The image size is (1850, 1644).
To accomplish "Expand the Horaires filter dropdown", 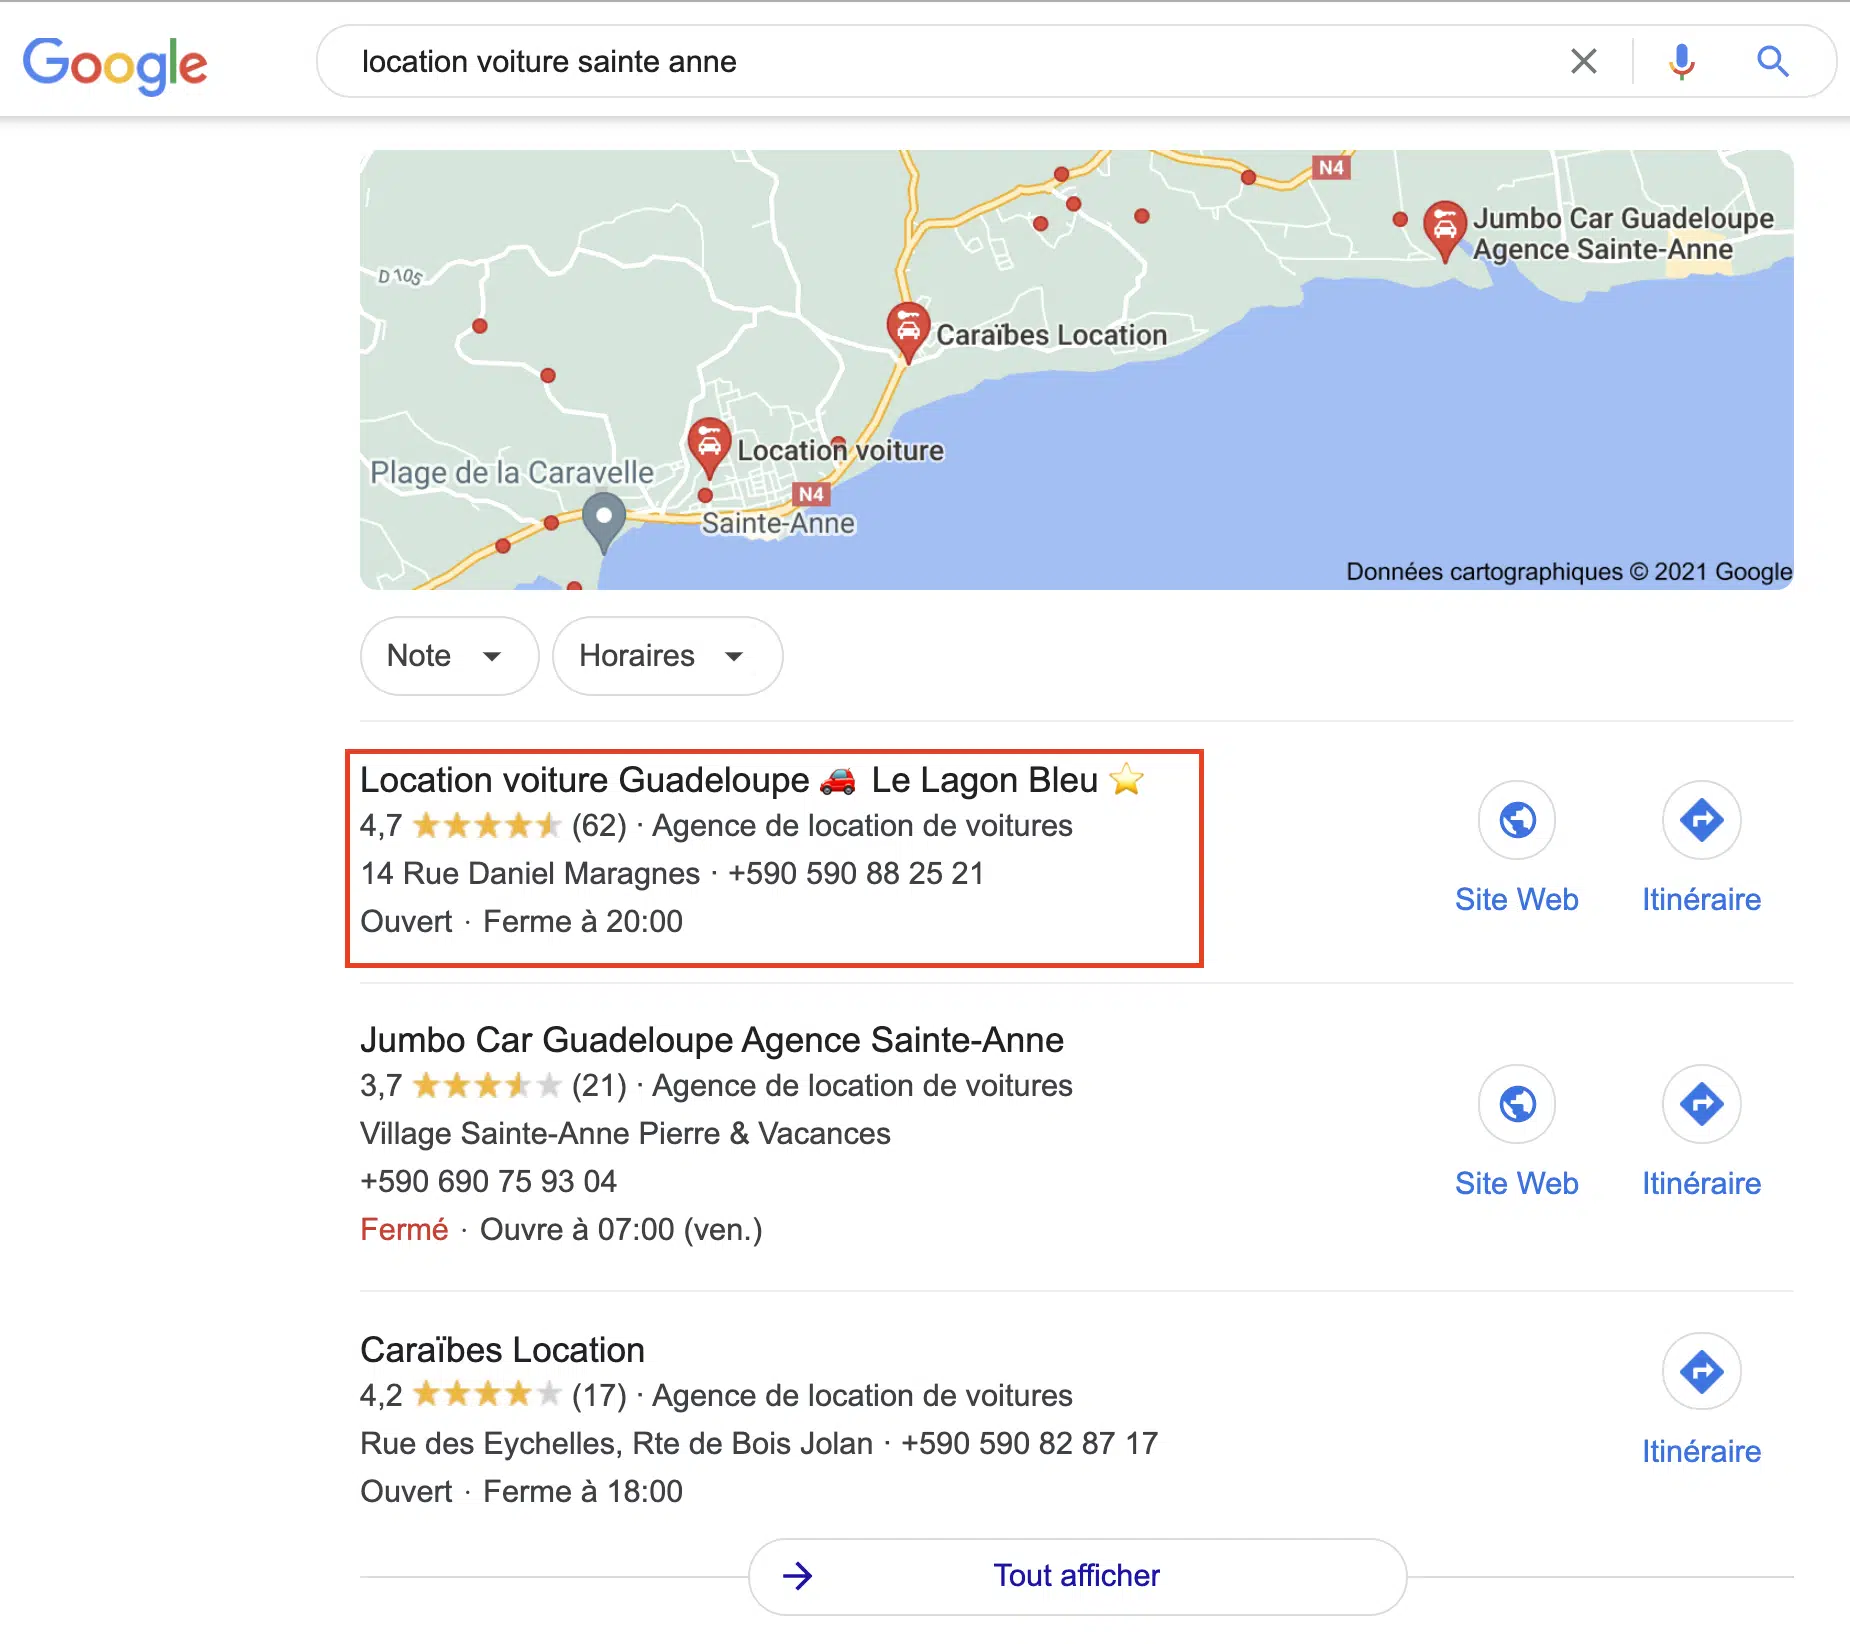I will pyautogui.click(x=667, y=656).
